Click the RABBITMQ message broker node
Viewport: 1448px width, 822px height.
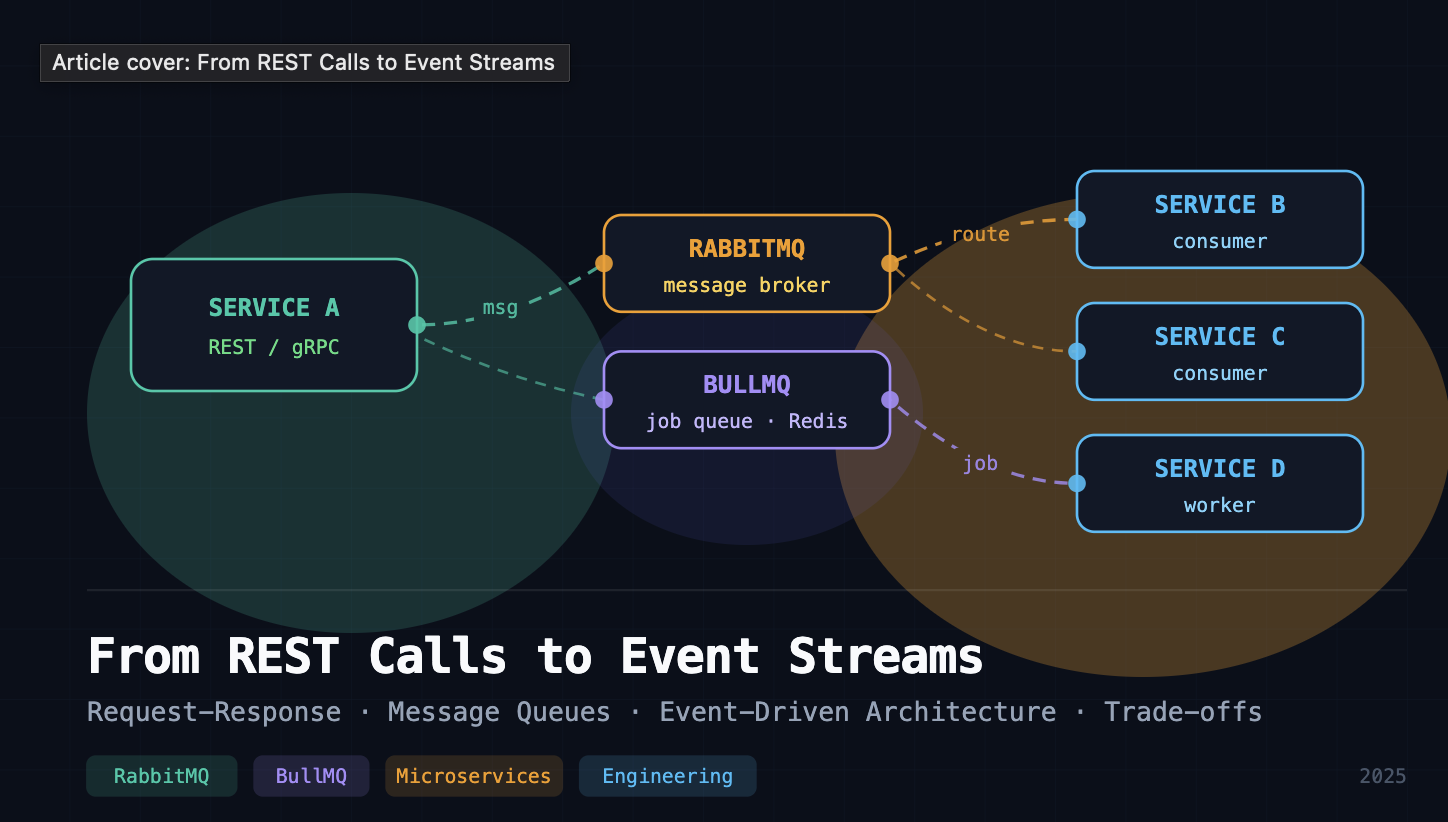(x=747, y=264)
